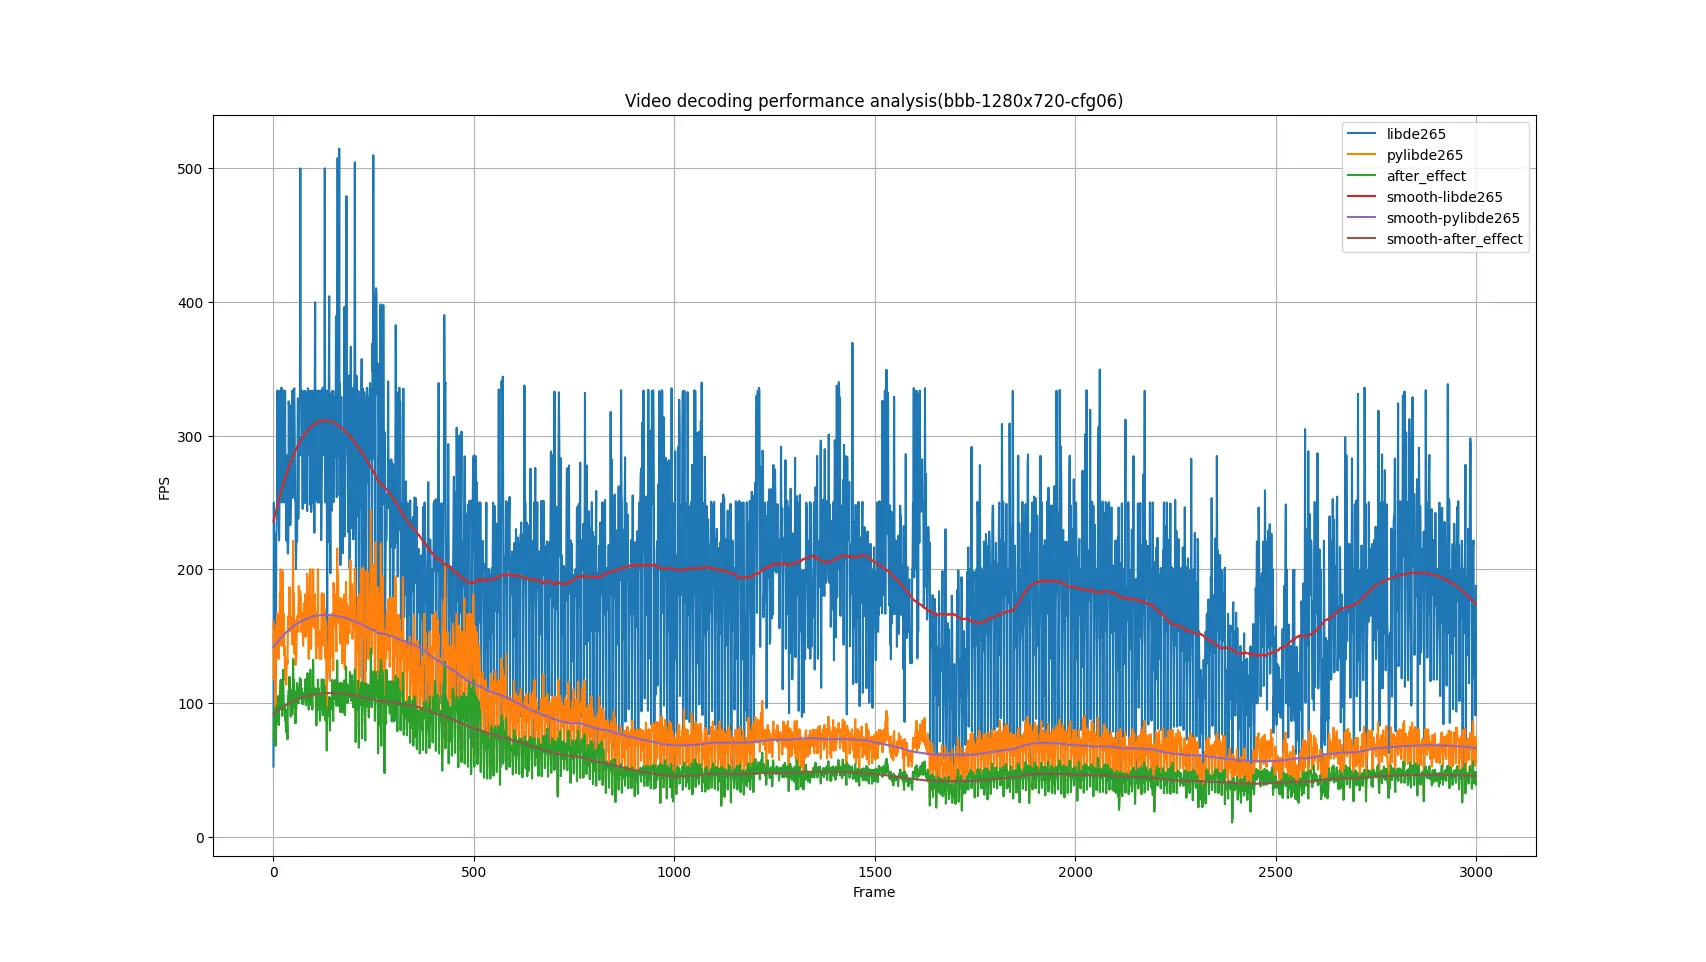Click the 1500 tick on the Frame axis
The image size is (1706, 962).
coord(875,872)
